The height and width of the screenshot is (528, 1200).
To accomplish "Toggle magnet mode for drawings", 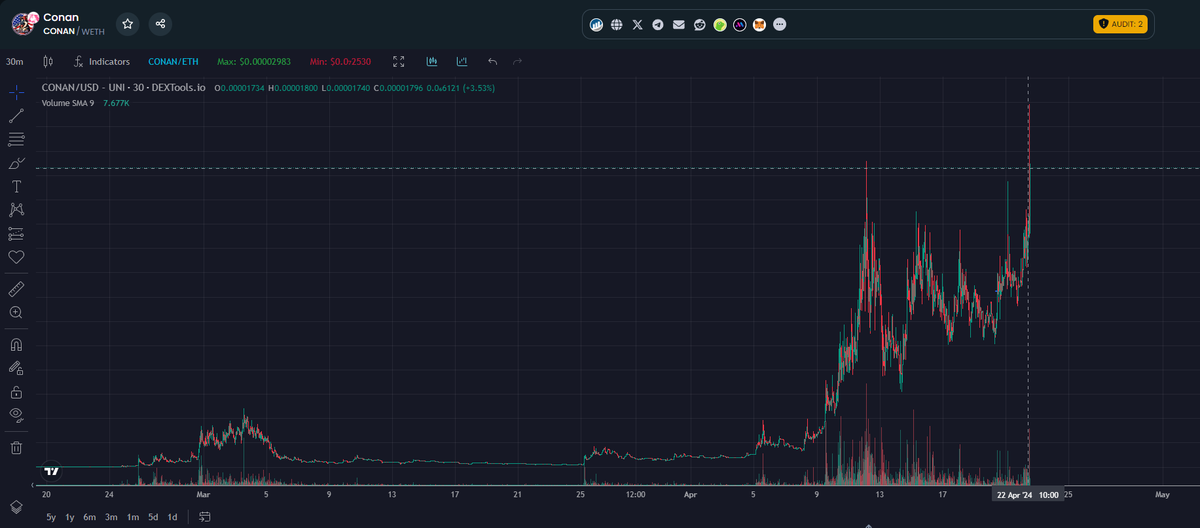I will (16, 344).
